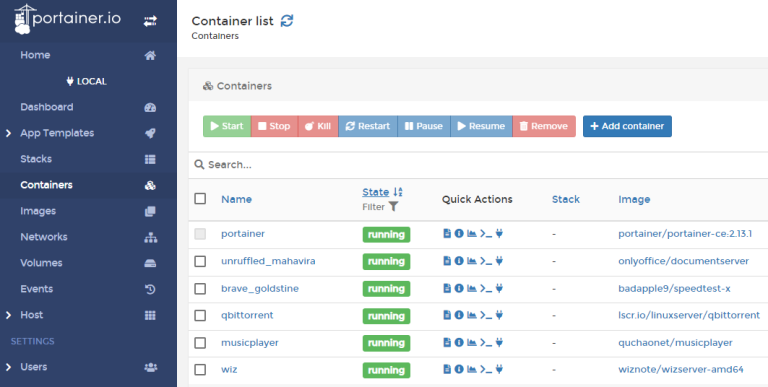The height and width of the screenshot is (387, 768).
Task: Expand the Users menu chevron
Action: [x=8, y=367]
